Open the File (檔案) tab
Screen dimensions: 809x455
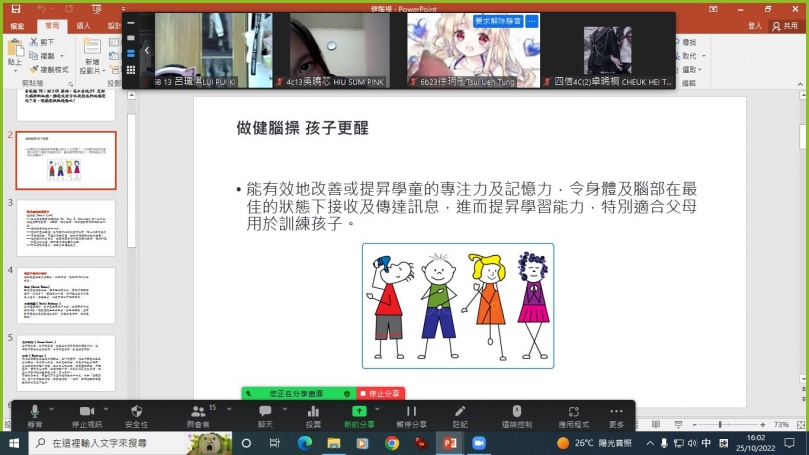(17, 26)
